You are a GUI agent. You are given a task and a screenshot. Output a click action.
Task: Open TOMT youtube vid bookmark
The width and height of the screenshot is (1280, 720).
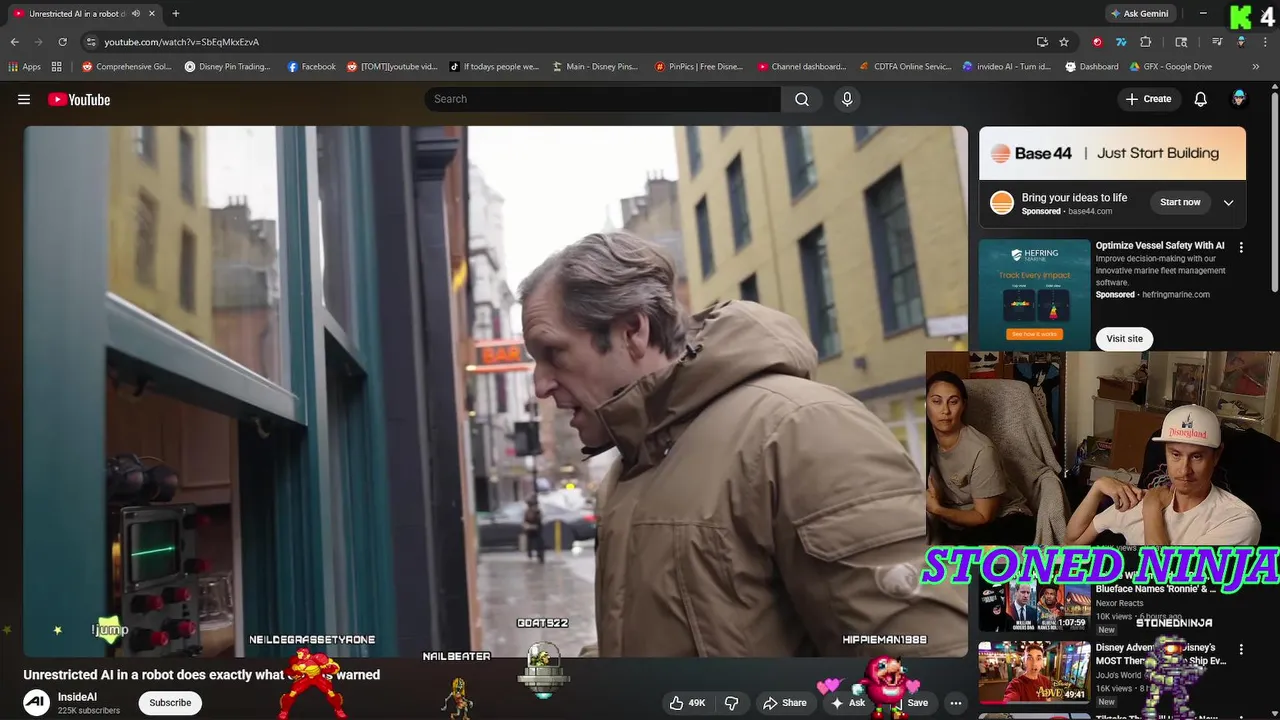tap(392, 67)
